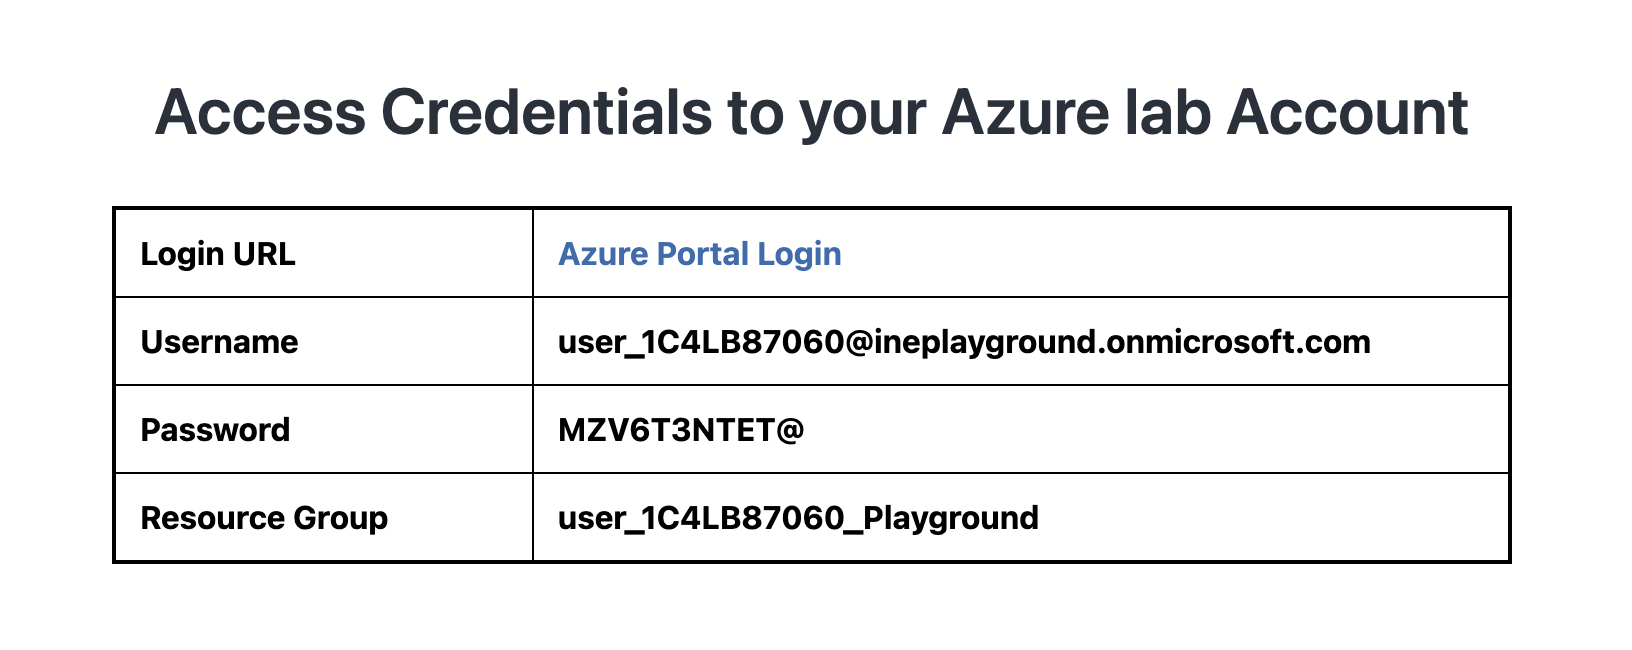This screenshot has height=650, width=1632.
Task: Click the word lab in the heading
Action: (1167, 112)
